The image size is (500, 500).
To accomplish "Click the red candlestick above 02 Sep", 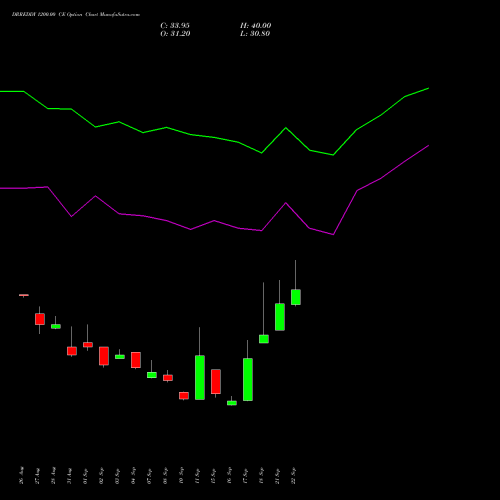I will (x=104, y=356).
